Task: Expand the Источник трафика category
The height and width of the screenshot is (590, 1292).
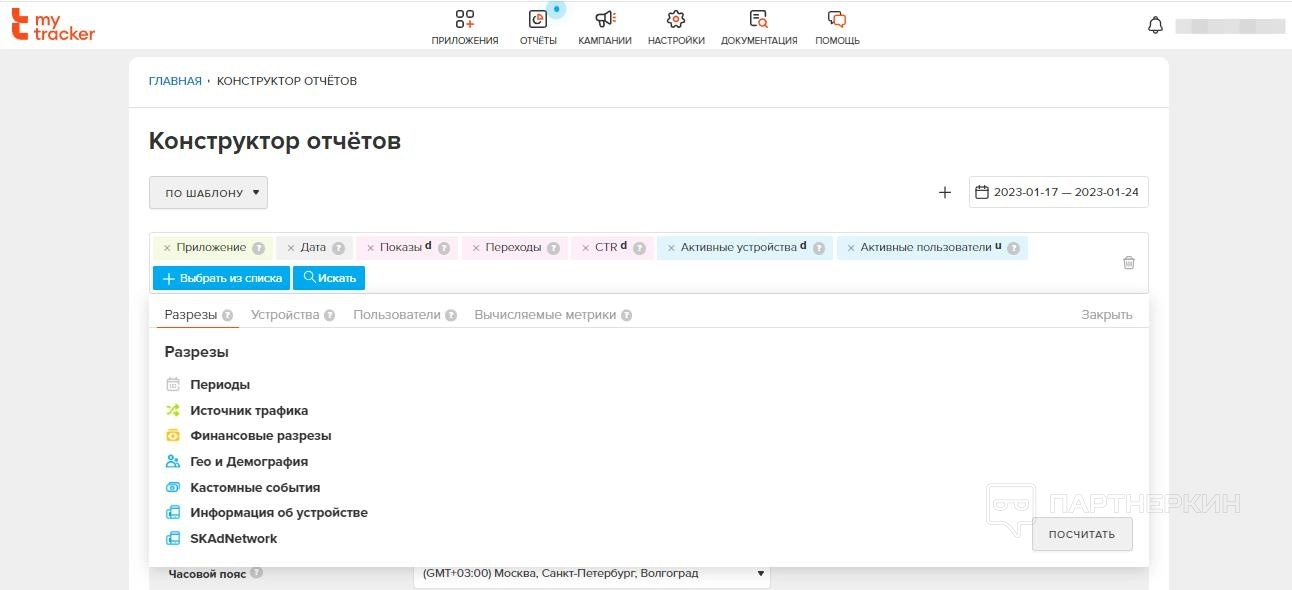Action: (249, 411)
